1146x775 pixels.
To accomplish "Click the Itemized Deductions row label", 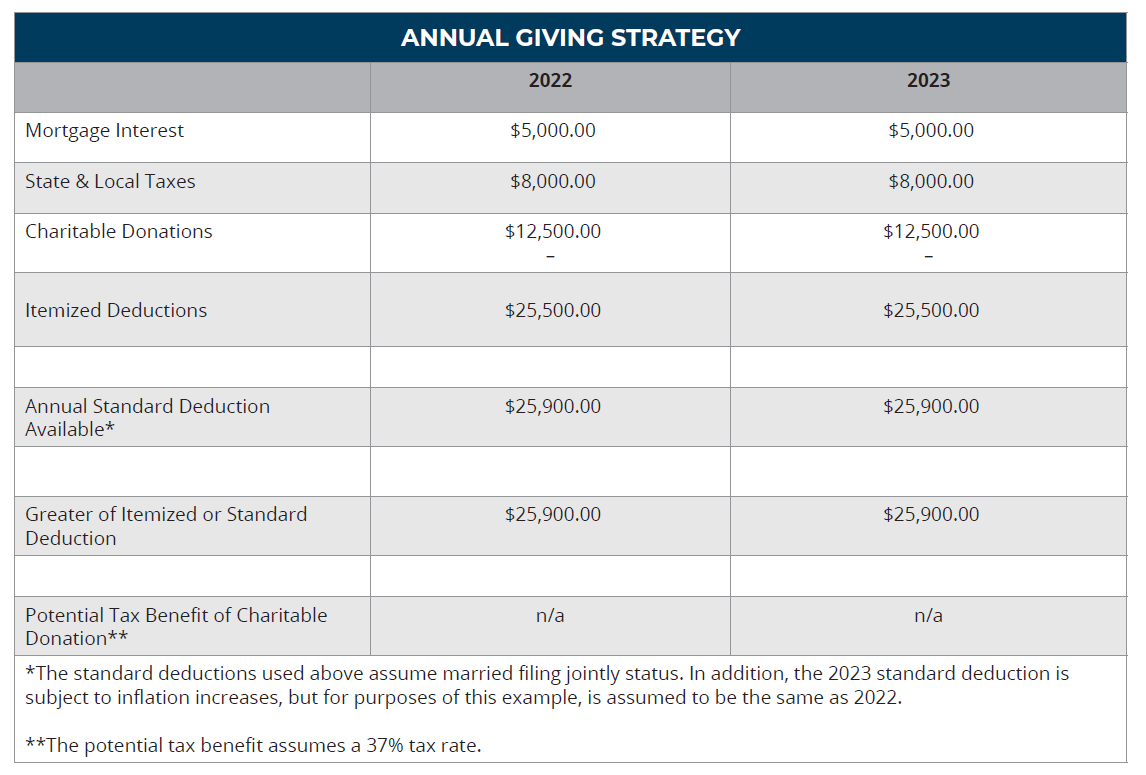I will point(116,311).
